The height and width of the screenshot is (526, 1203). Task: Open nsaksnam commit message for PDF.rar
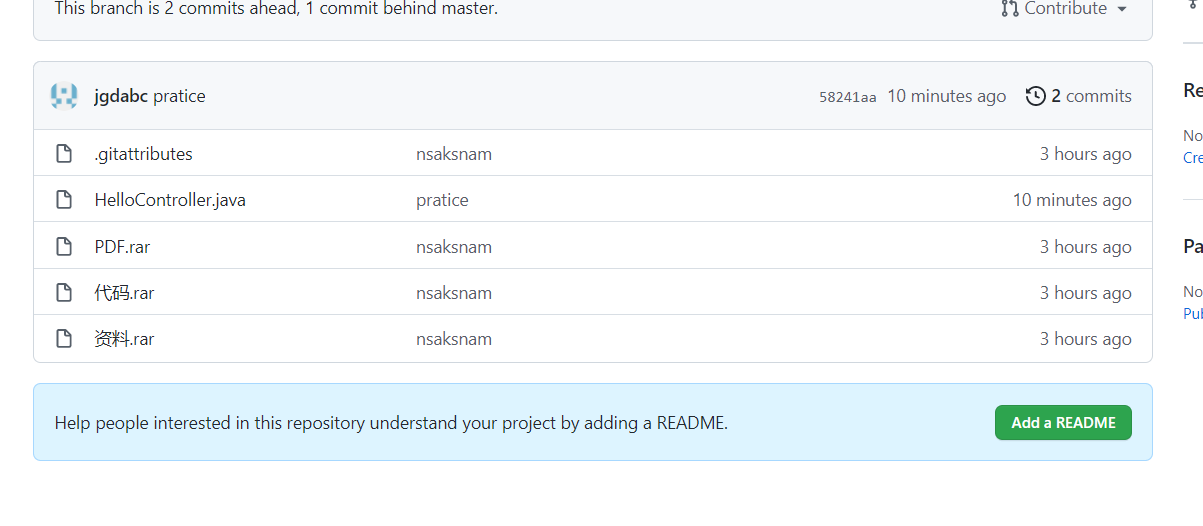454,247
